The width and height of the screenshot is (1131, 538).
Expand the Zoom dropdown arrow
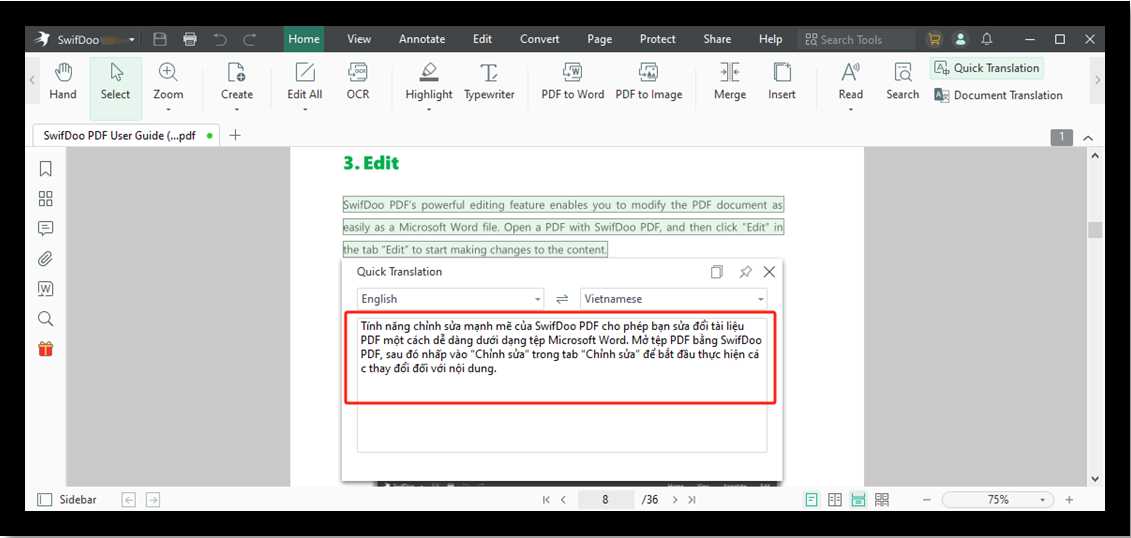168,110
